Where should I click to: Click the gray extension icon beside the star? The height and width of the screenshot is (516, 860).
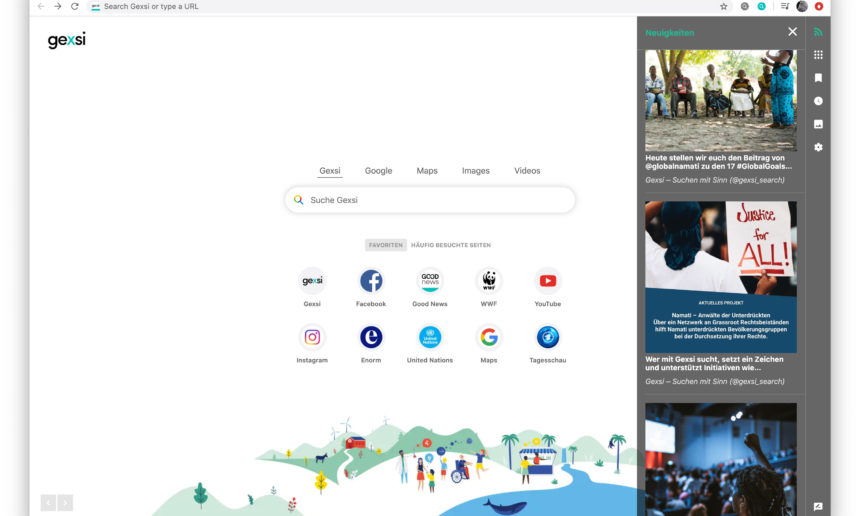pos(744,7)
